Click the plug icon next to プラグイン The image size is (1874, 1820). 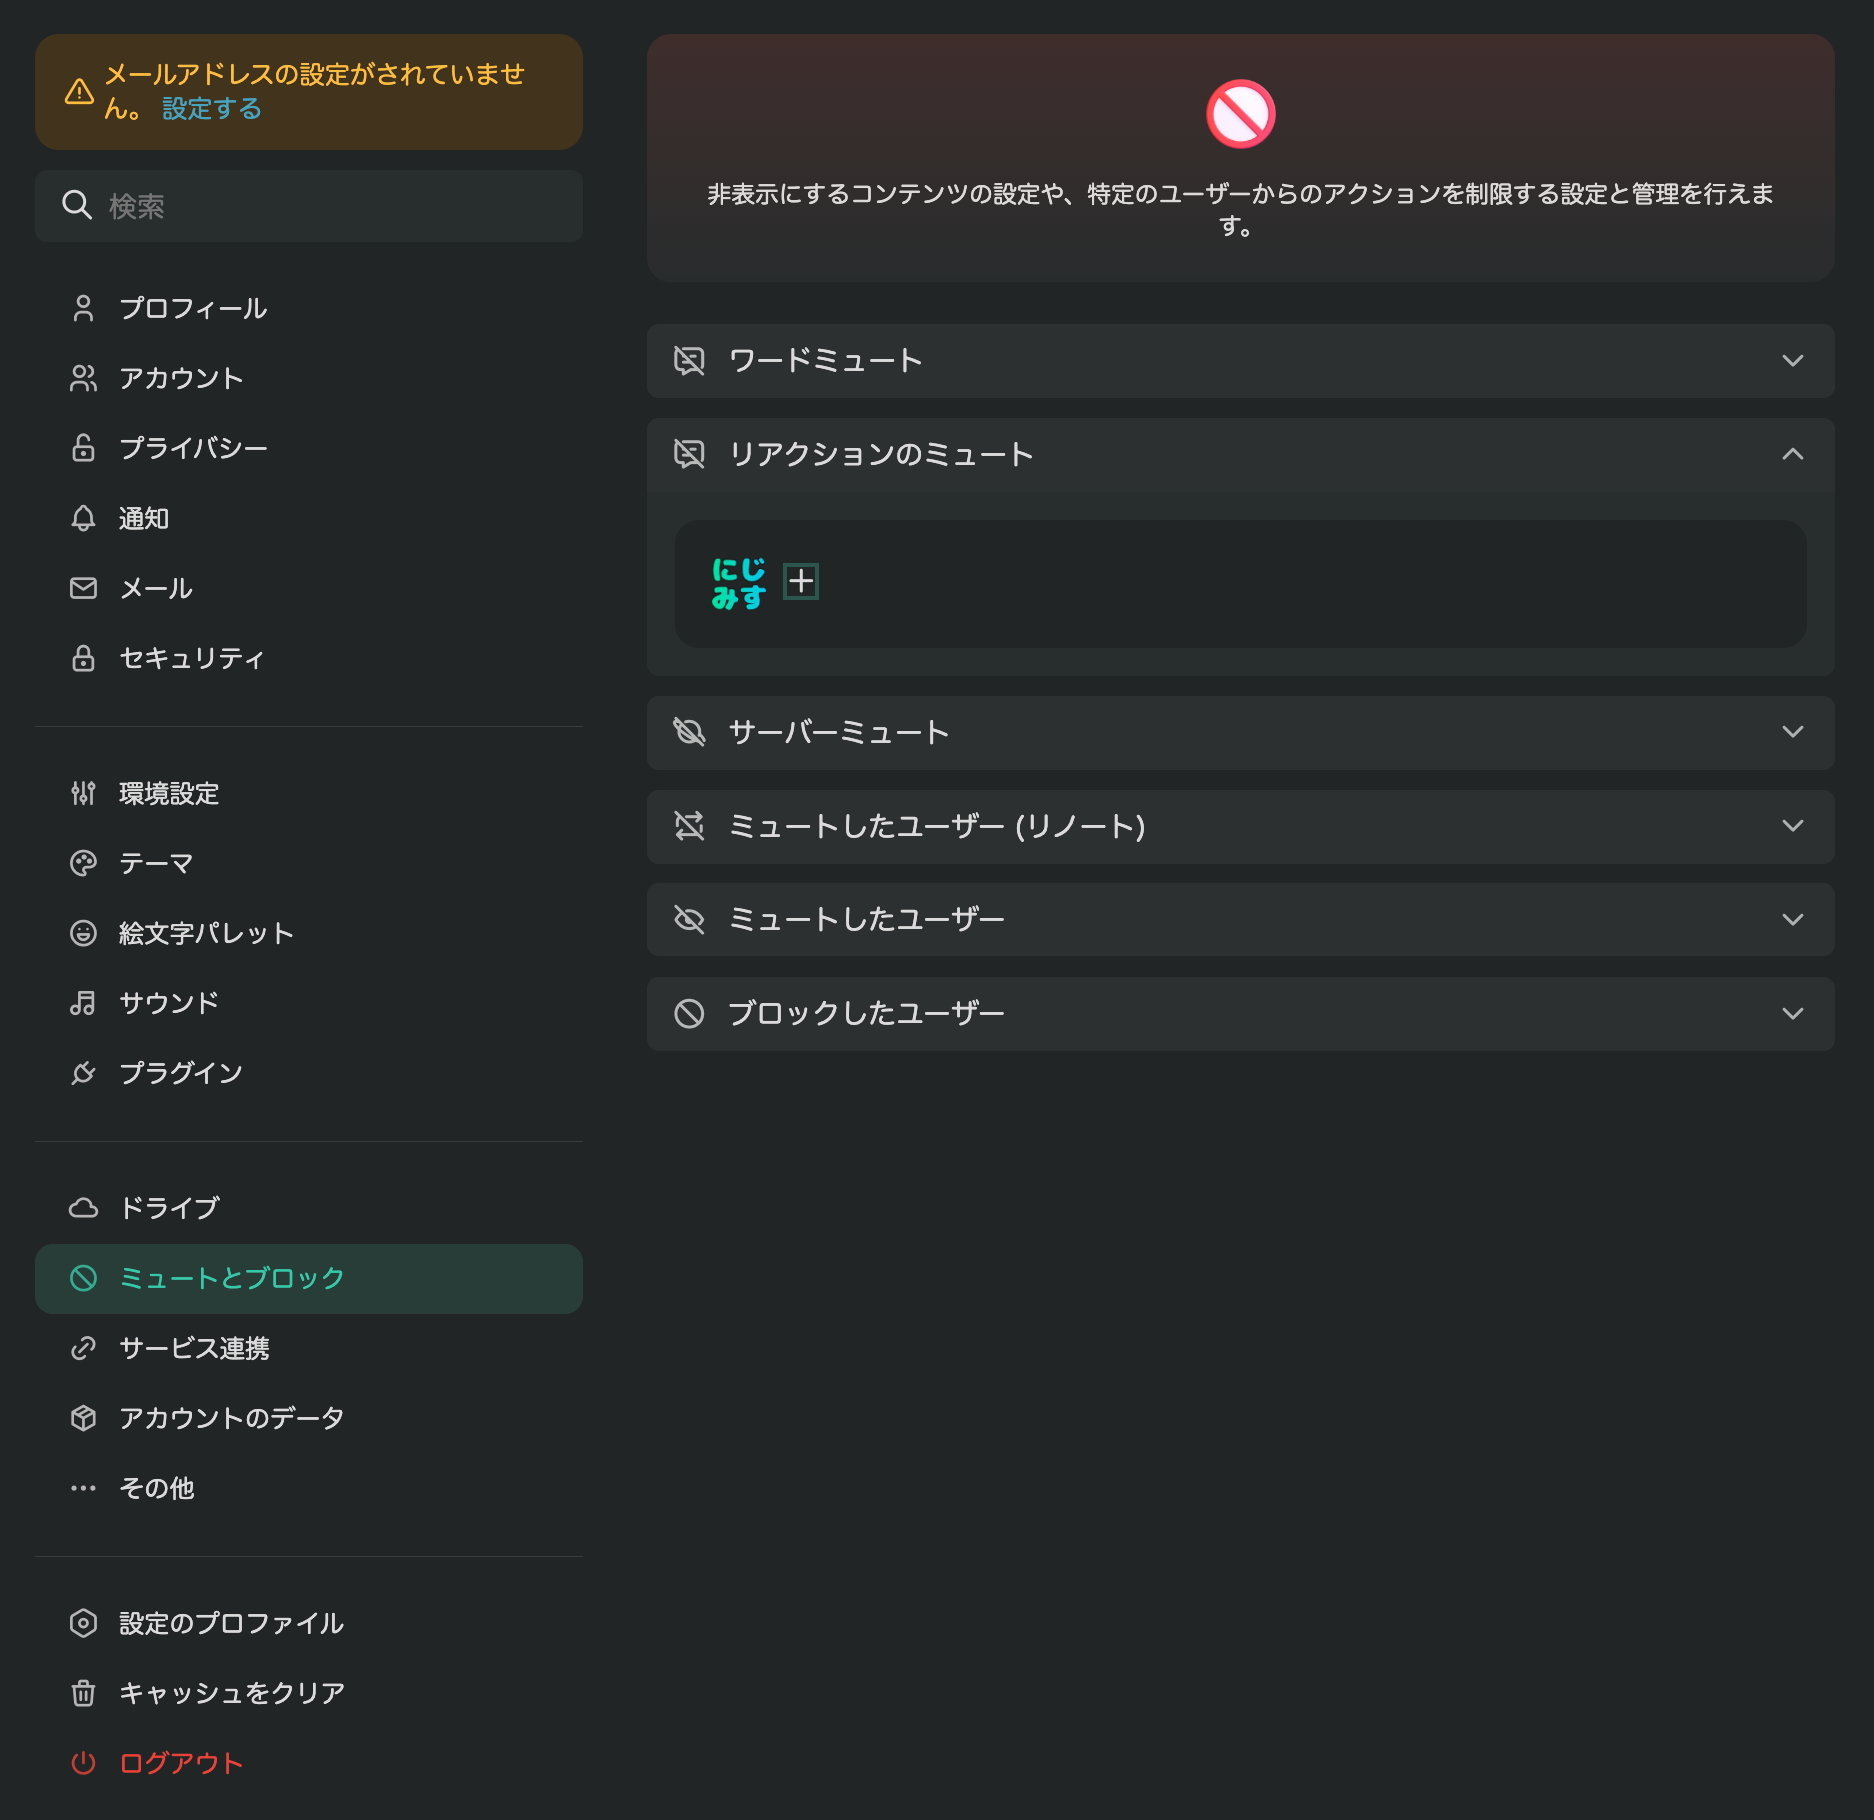click(x=83, y=1073)
